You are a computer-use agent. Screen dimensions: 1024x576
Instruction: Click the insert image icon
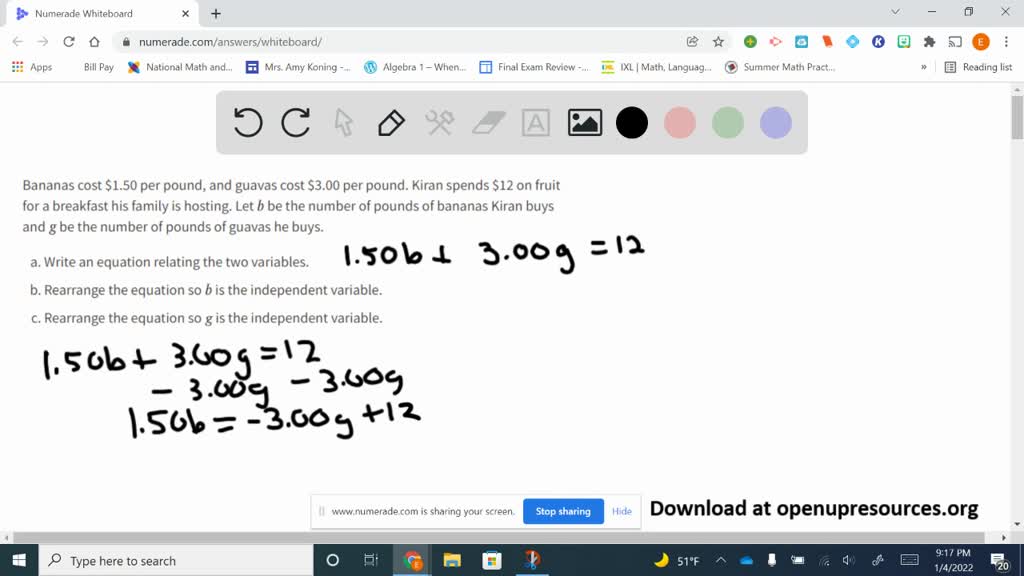(x=584, y=123)
